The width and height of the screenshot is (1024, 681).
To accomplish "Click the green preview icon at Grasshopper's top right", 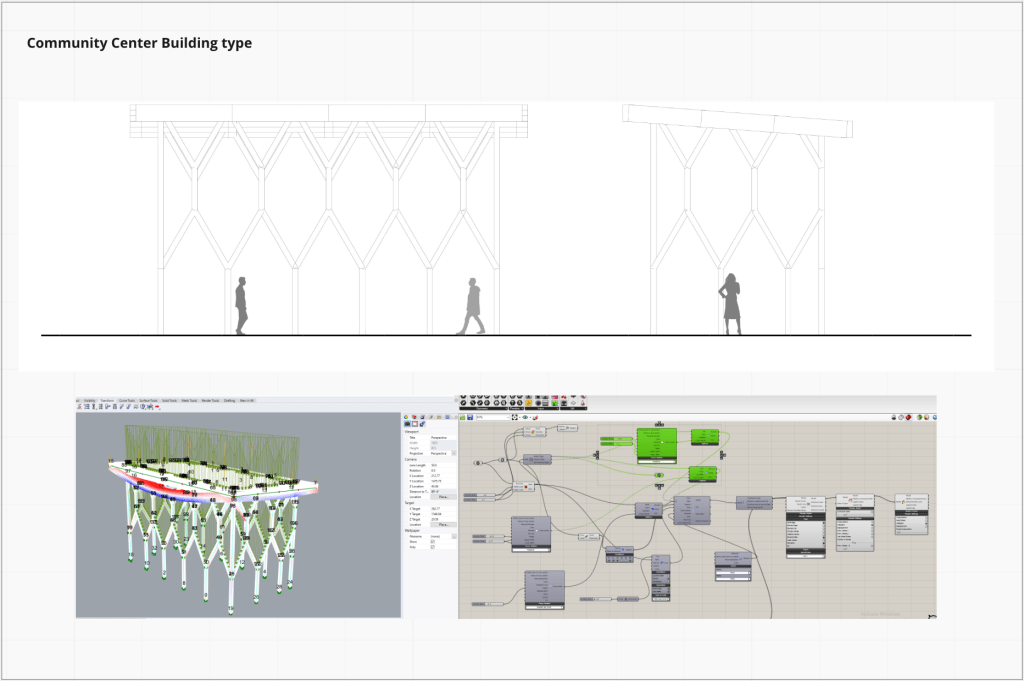I will [x=920, y=418].
